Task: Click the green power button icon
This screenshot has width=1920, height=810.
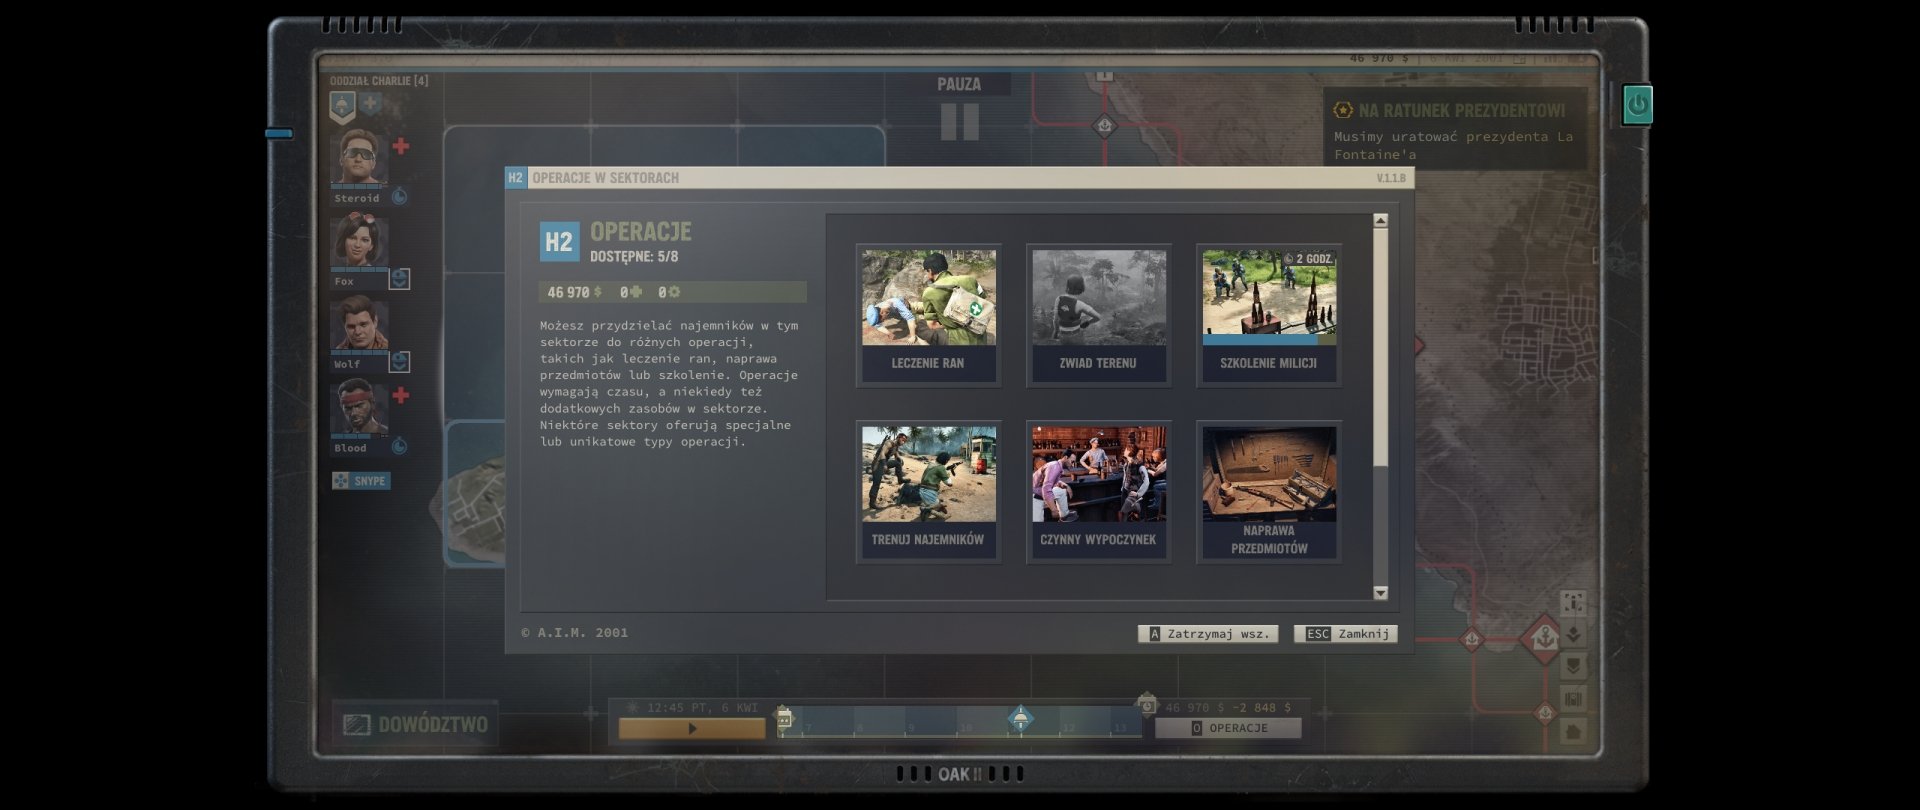Action: [x=1637, y=104]
